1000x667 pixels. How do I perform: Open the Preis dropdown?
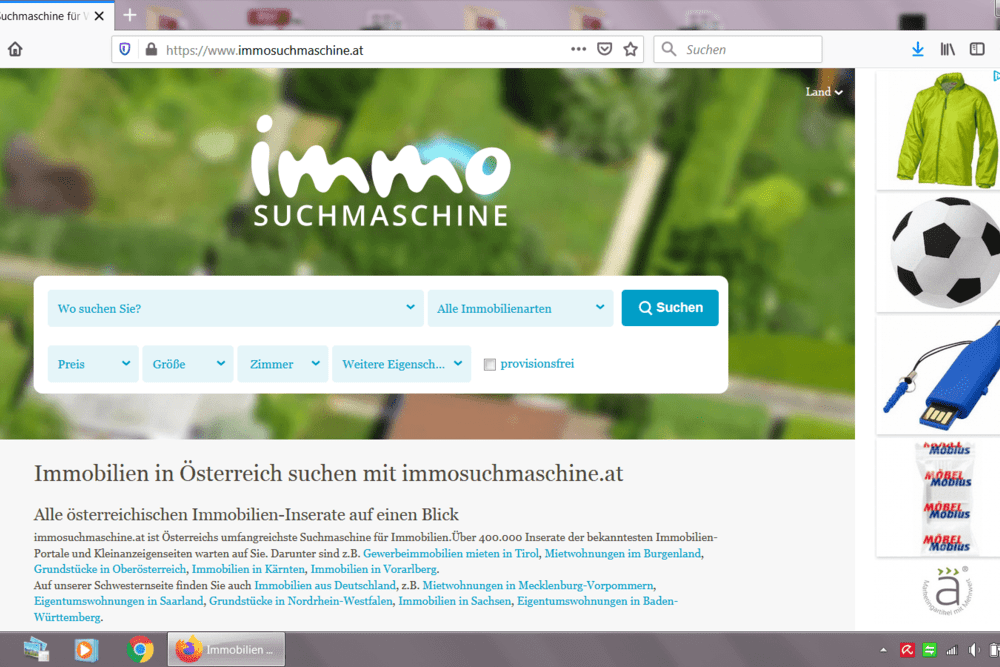coord(93,364)
